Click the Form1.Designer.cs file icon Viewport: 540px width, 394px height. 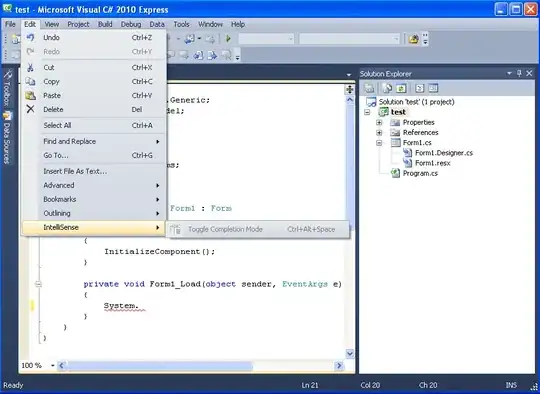(x=407, y=153)
